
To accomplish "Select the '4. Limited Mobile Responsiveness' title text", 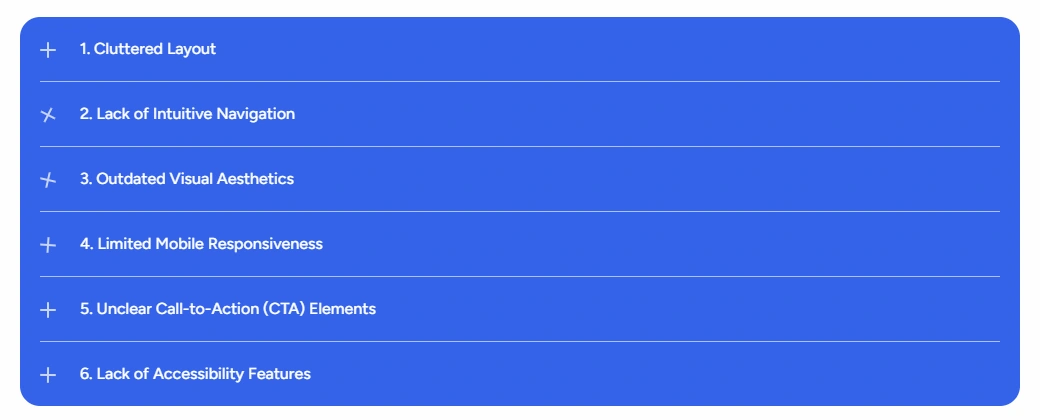I will (x=201, y=244).
